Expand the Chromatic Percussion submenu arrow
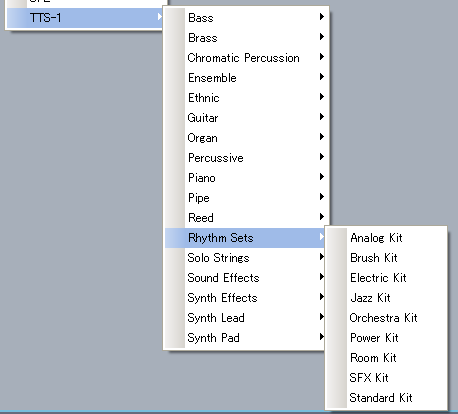The image size is (458, 414). point(322,56)
